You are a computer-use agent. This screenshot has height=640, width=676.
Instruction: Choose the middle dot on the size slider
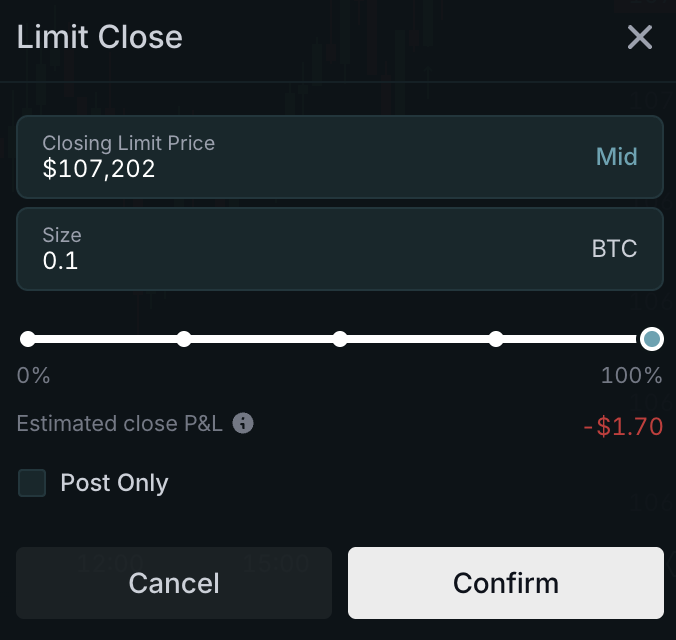click(x=340, y=339)
